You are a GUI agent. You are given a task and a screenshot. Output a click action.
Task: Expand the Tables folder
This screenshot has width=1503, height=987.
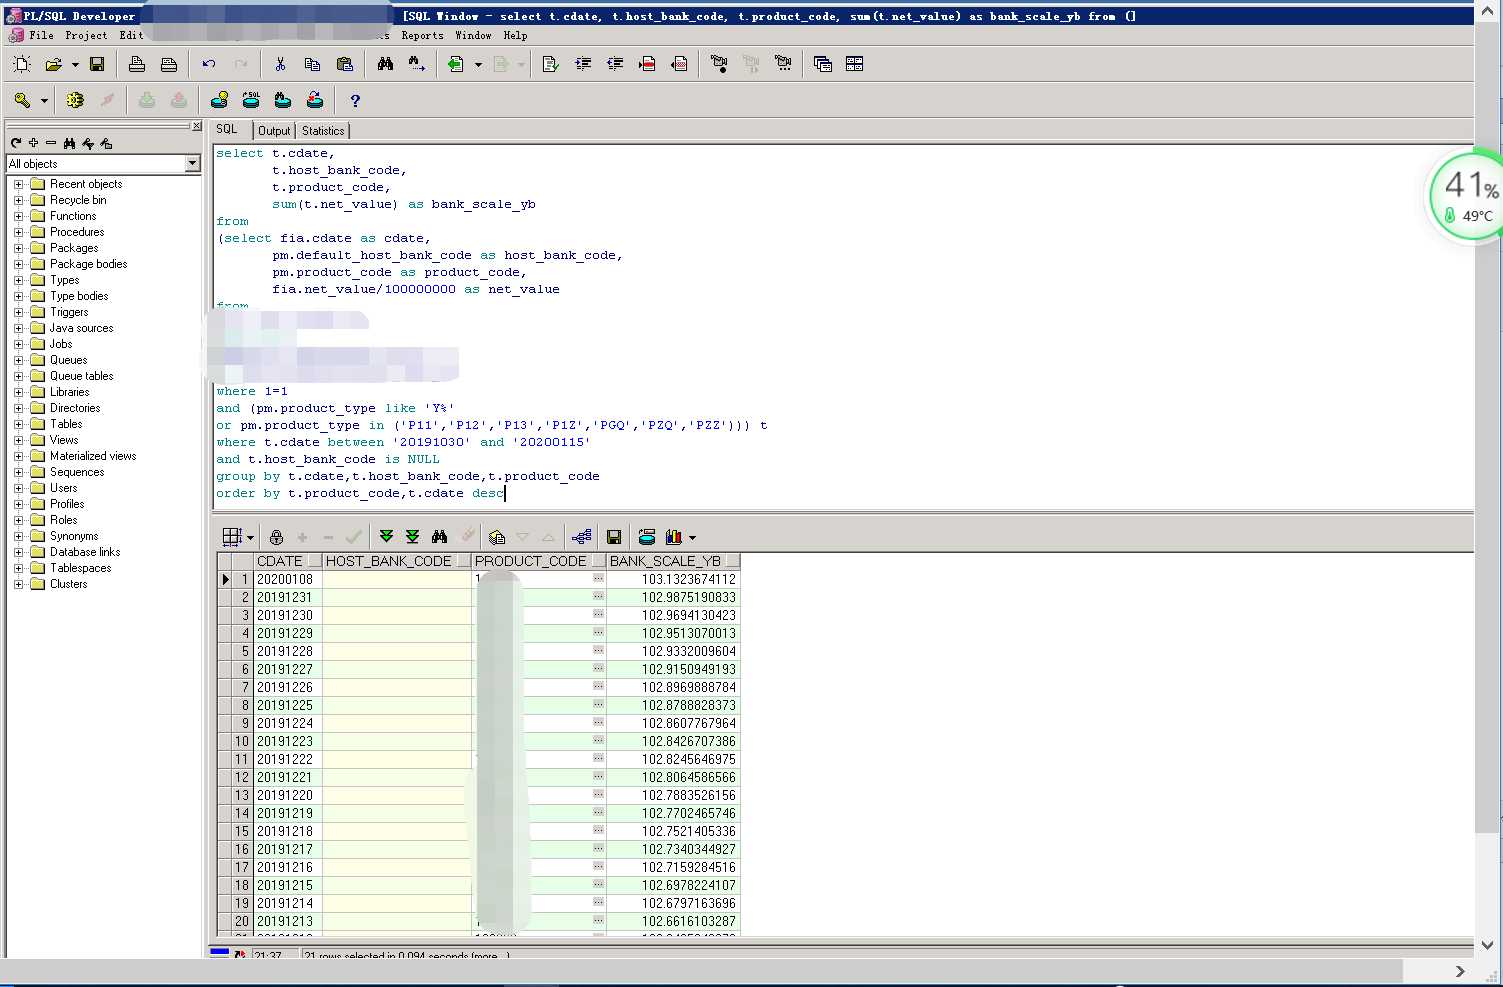click(18, 424)
